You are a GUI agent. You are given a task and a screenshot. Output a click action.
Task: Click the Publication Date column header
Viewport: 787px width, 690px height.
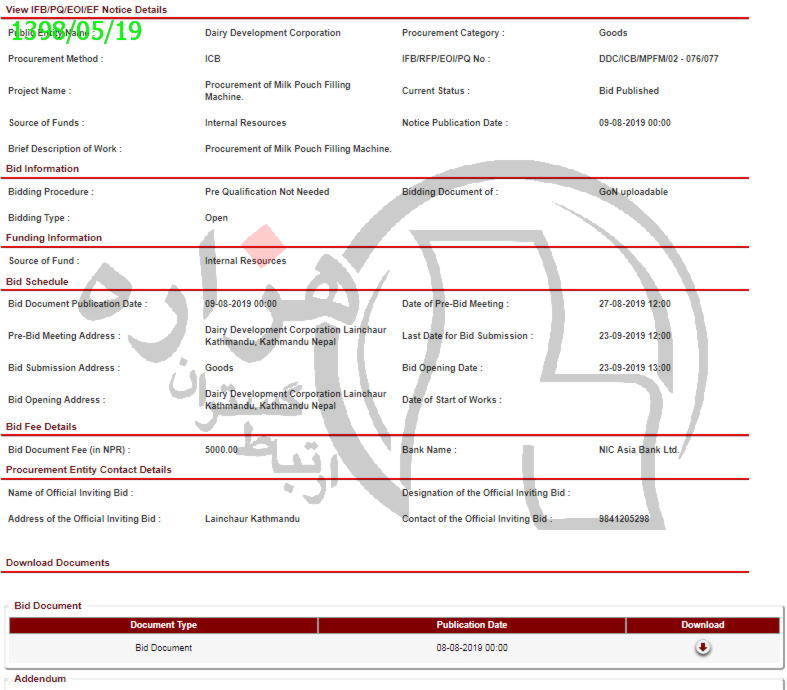[471, 625]
